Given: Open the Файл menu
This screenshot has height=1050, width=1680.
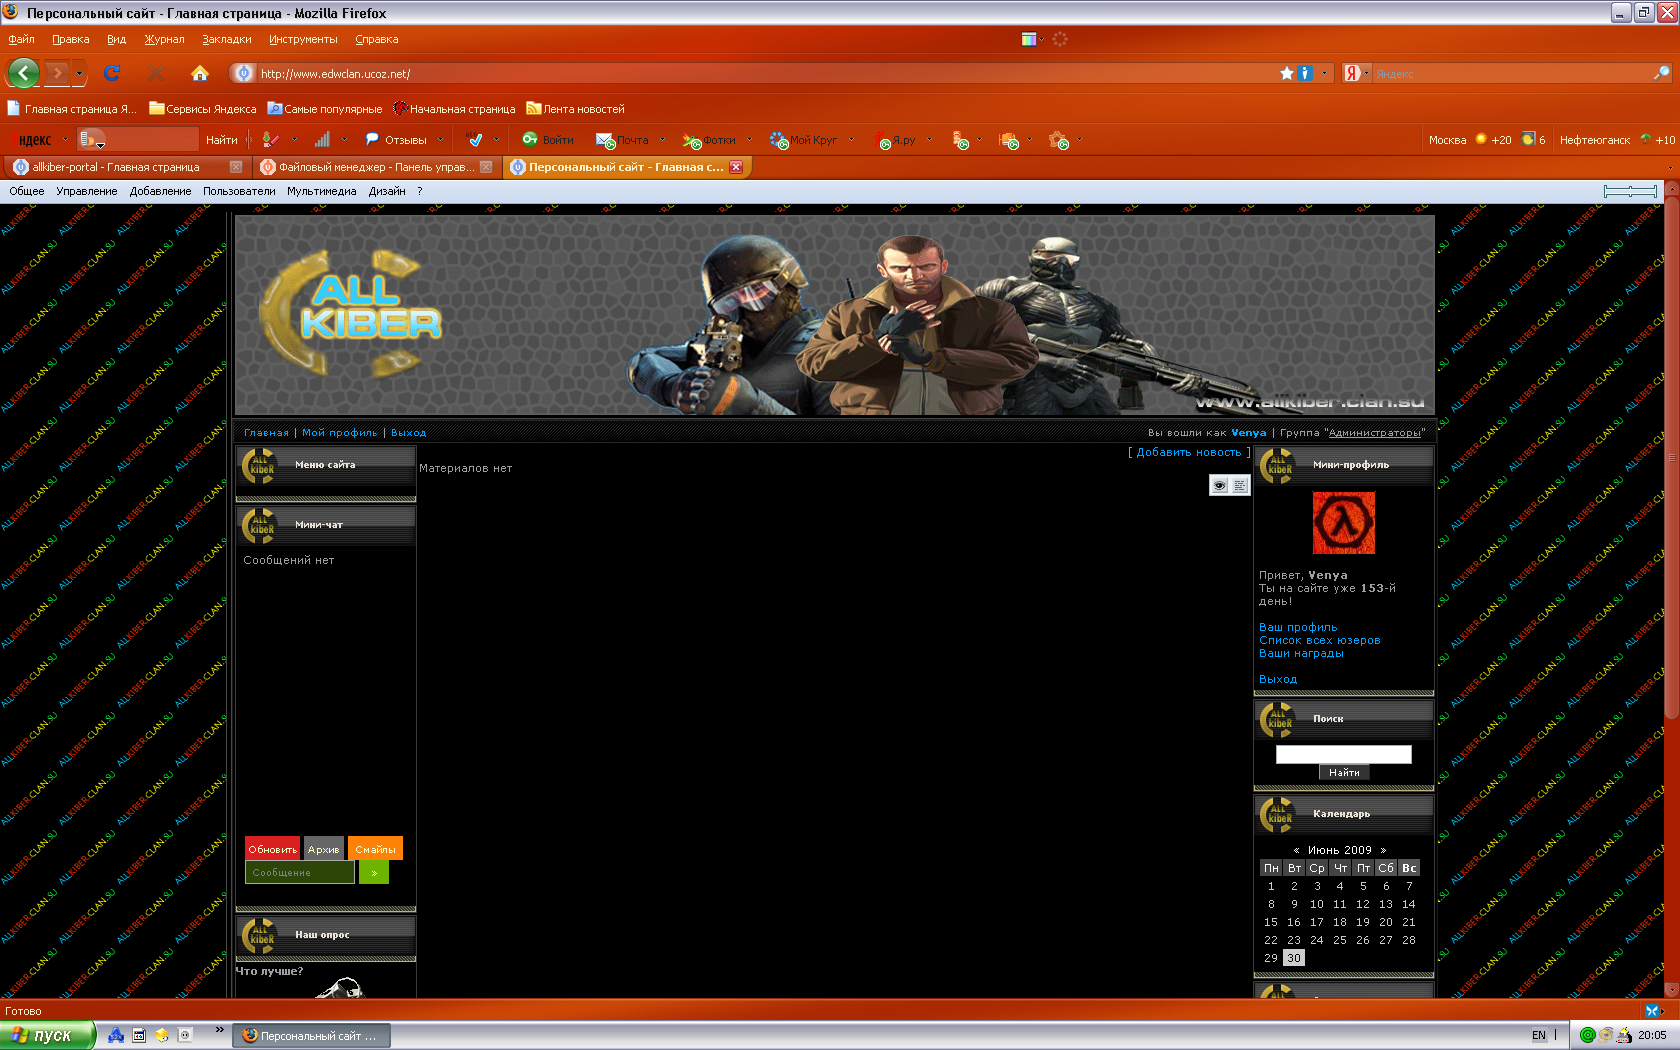Looking at the screenshot, I should [x=21, y=39].
